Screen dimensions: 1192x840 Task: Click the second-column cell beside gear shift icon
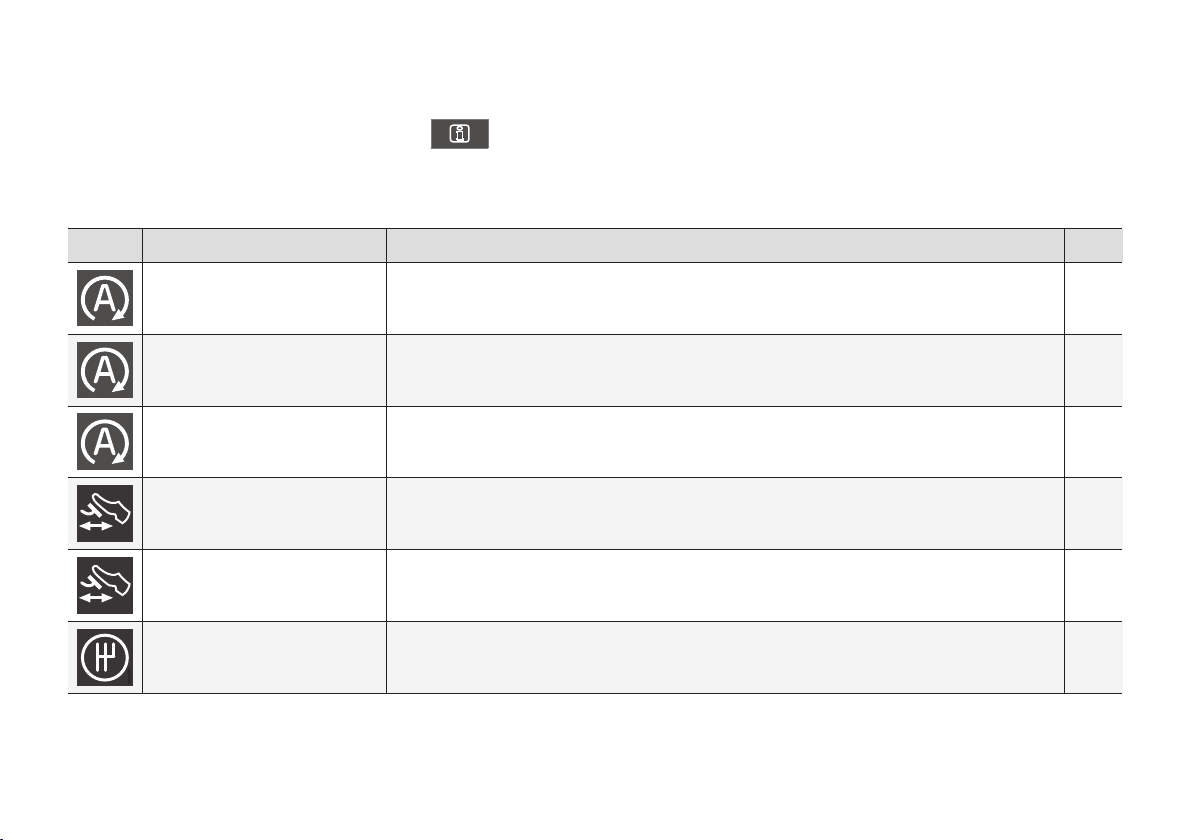265,658
